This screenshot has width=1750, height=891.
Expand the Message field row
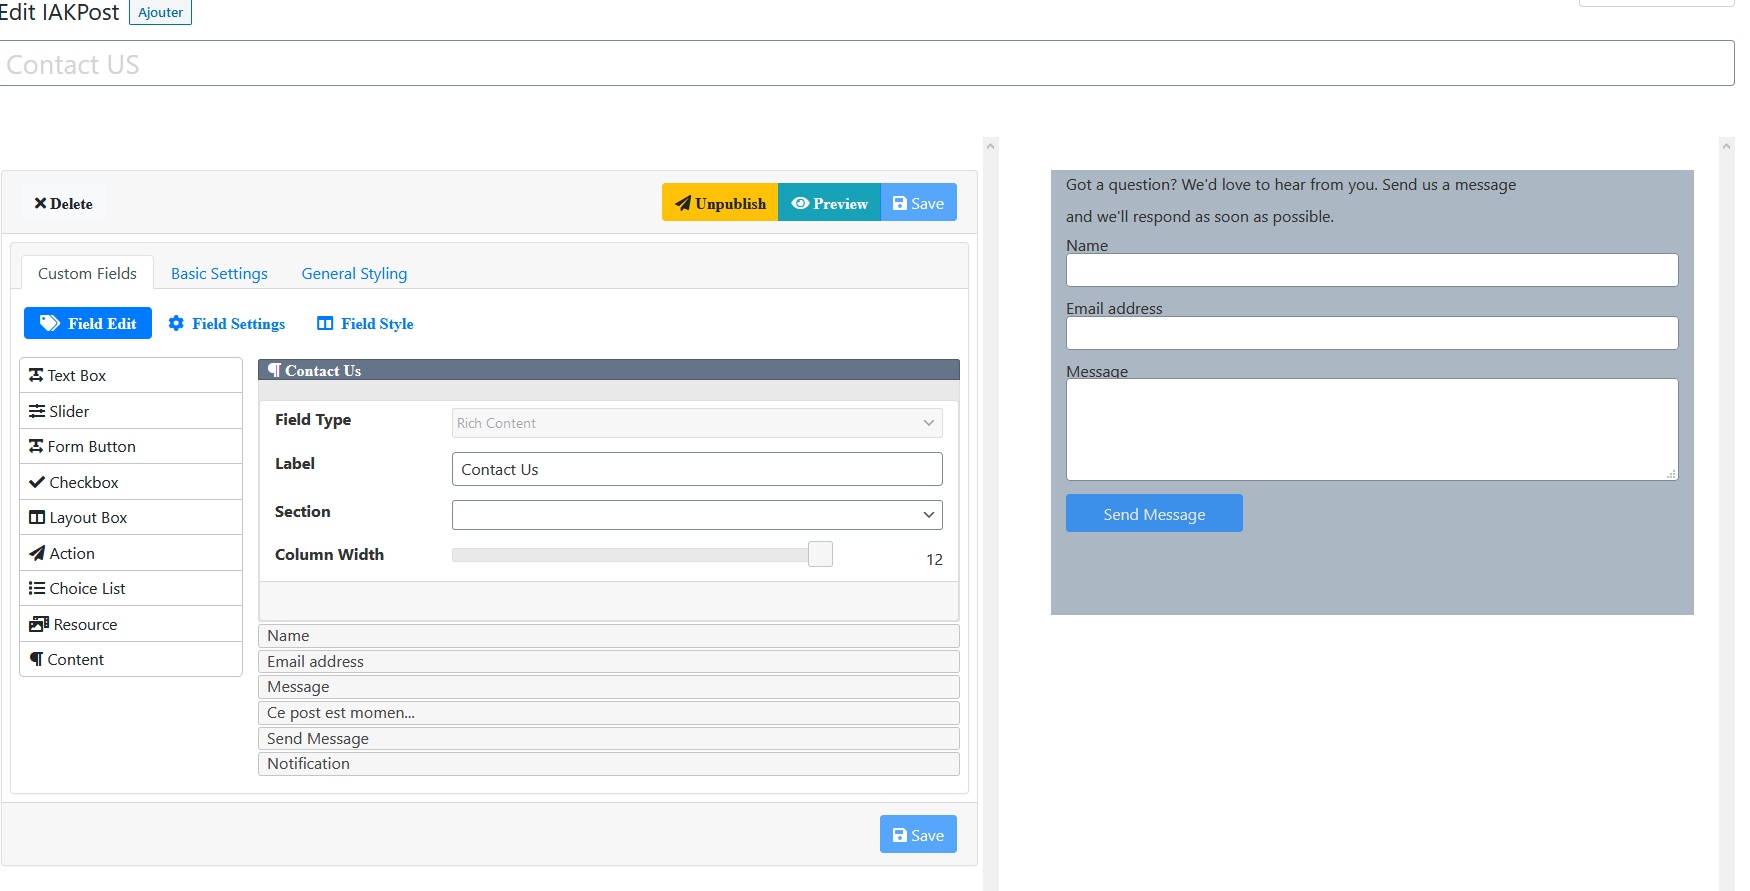(x=608, y=687)
